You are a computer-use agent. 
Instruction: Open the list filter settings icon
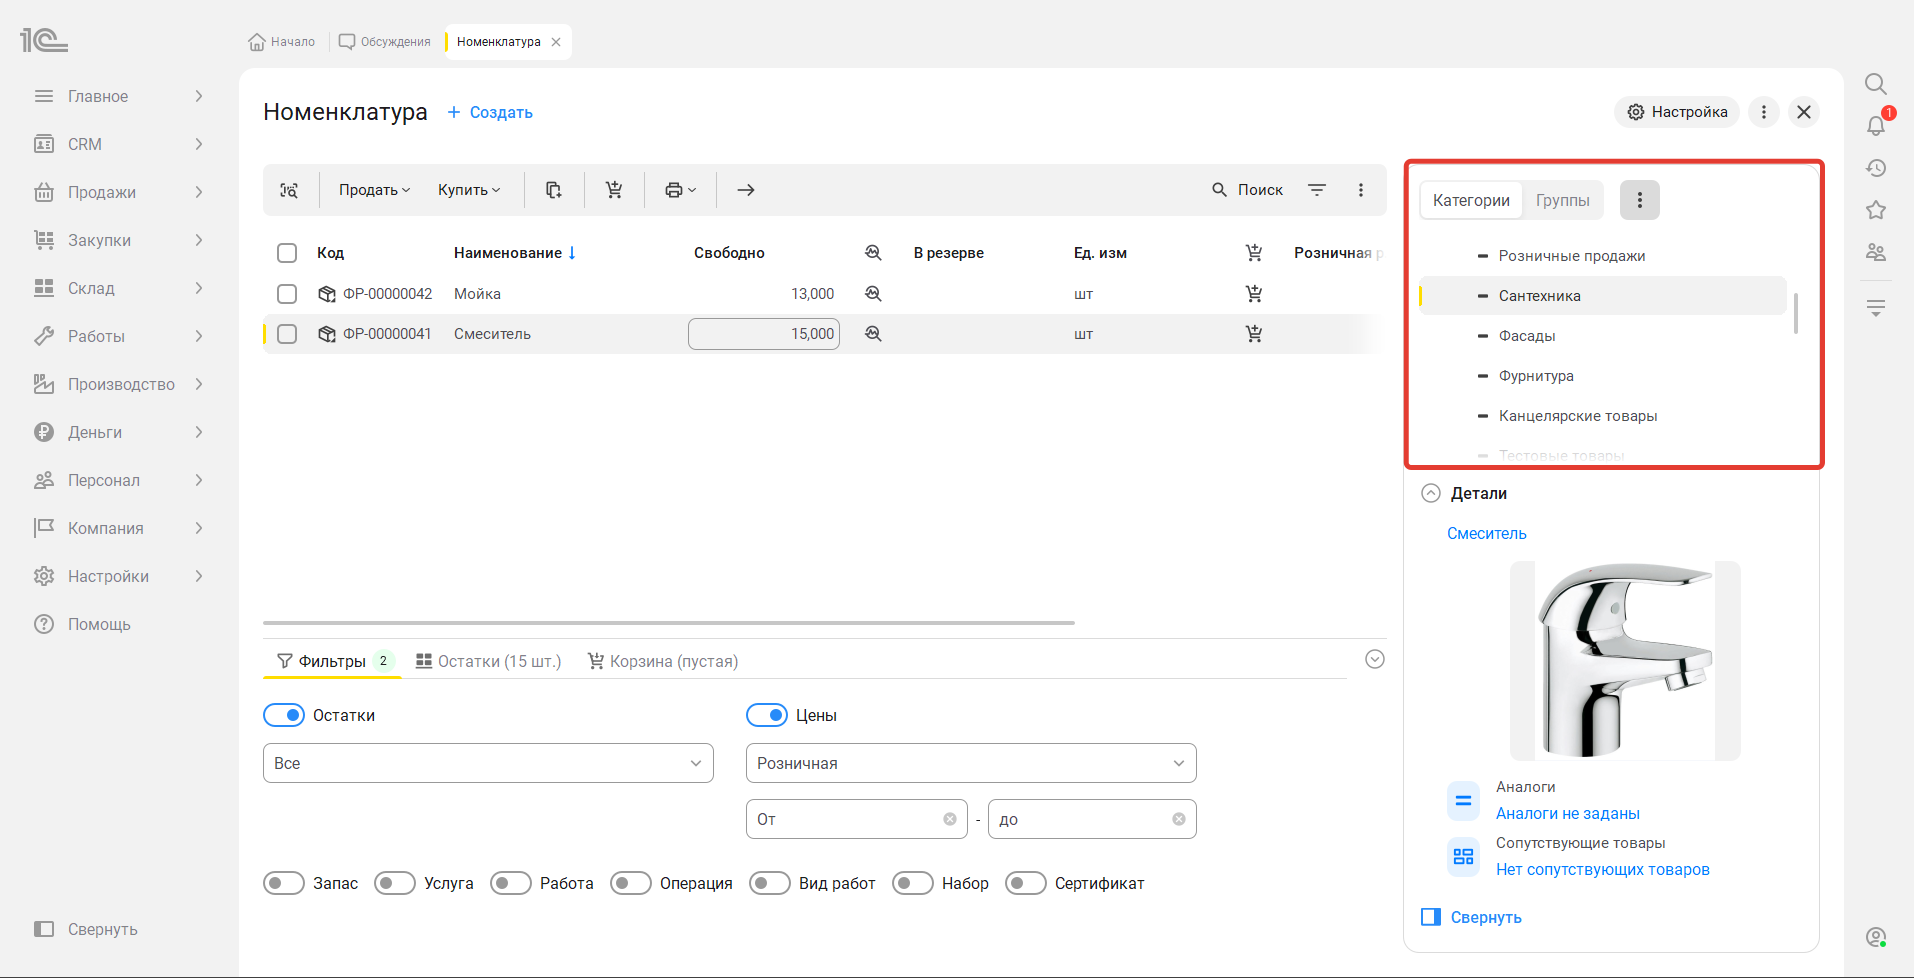1317,190
